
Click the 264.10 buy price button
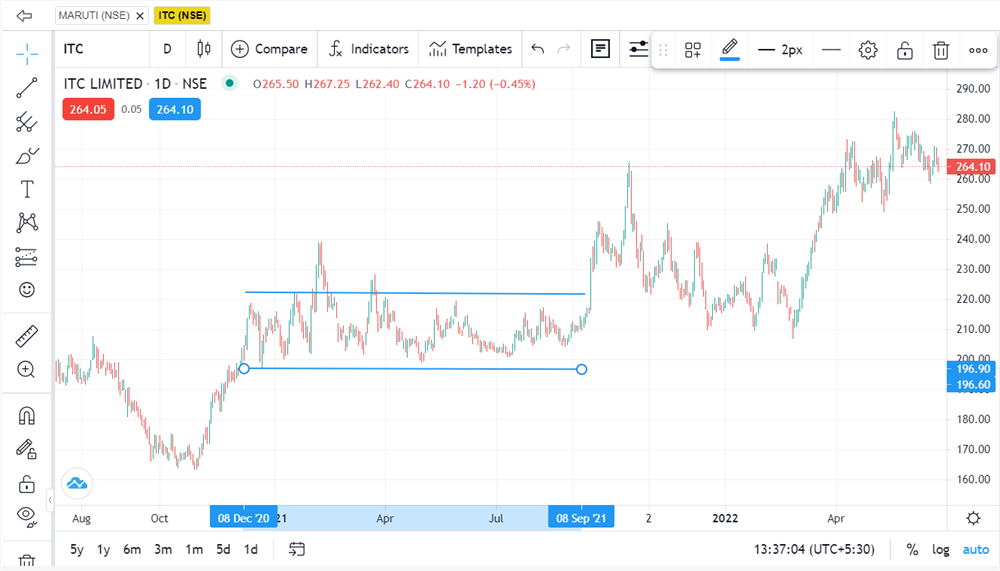click(175, 109)
